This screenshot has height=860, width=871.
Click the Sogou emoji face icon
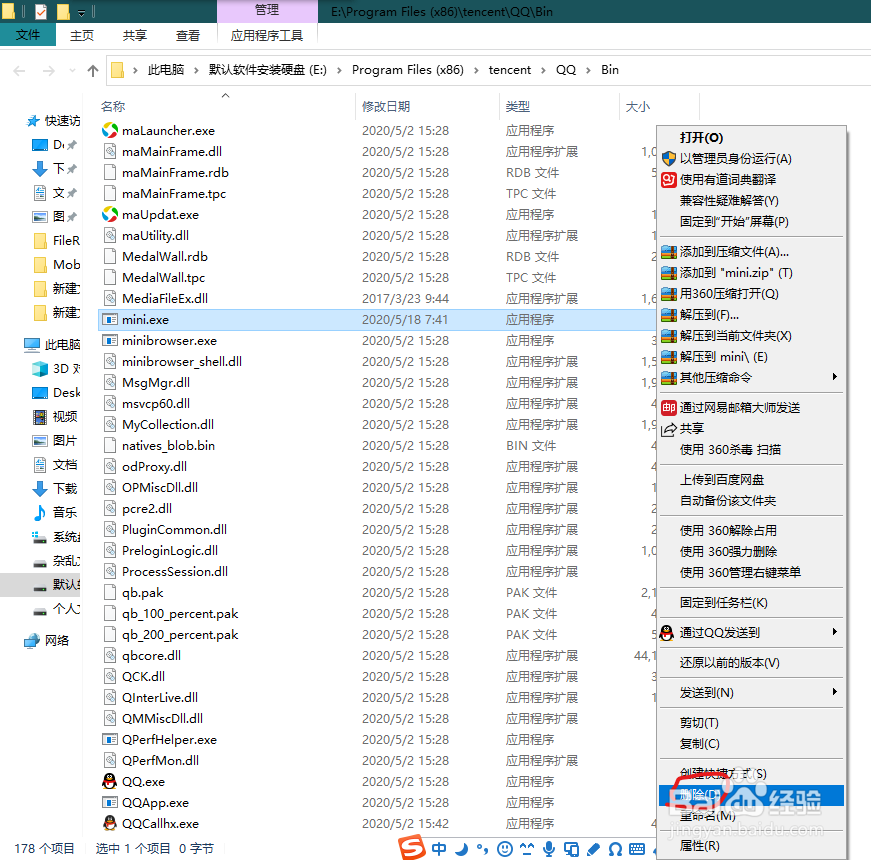[x=504, y=848]
